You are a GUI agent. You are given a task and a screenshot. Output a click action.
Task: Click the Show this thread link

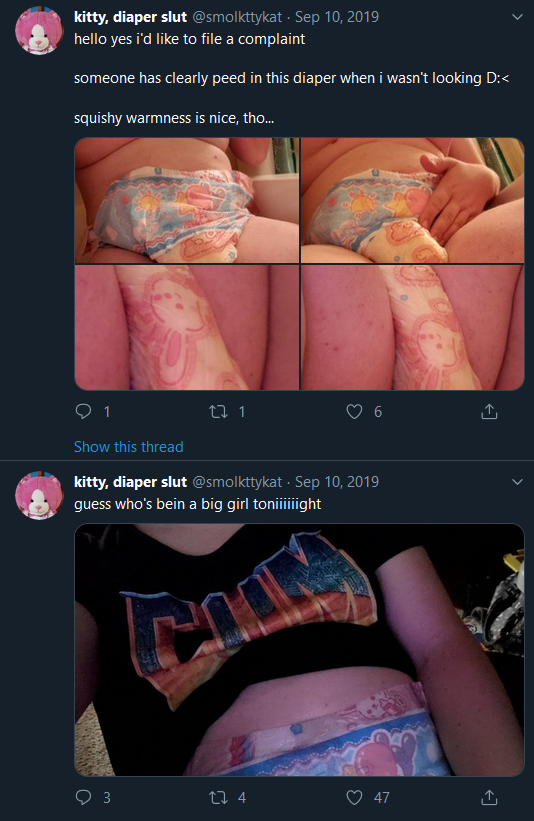[x=129, y=447]
